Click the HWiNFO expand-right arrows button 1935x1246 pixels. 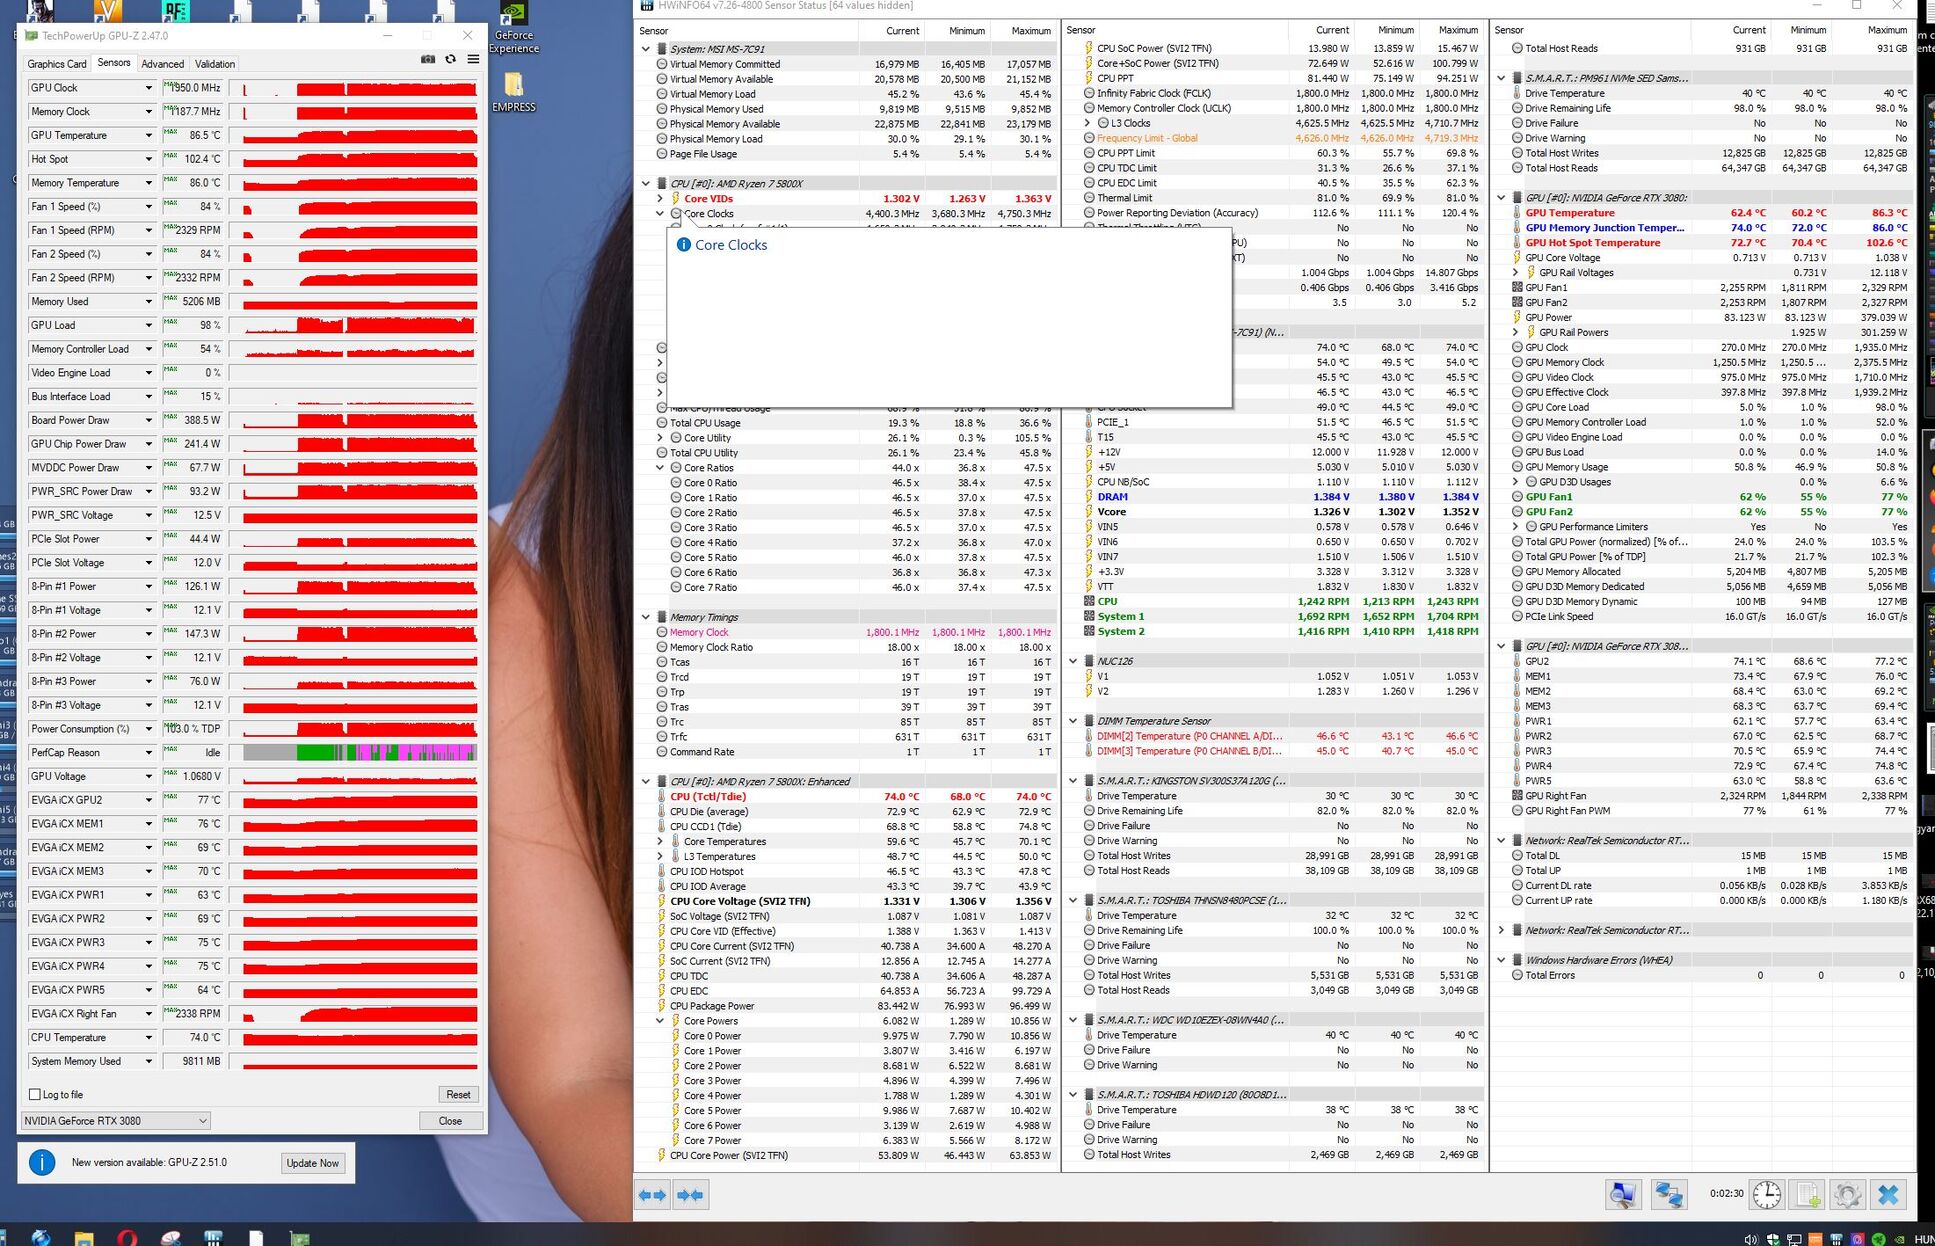pos(690,1195)
